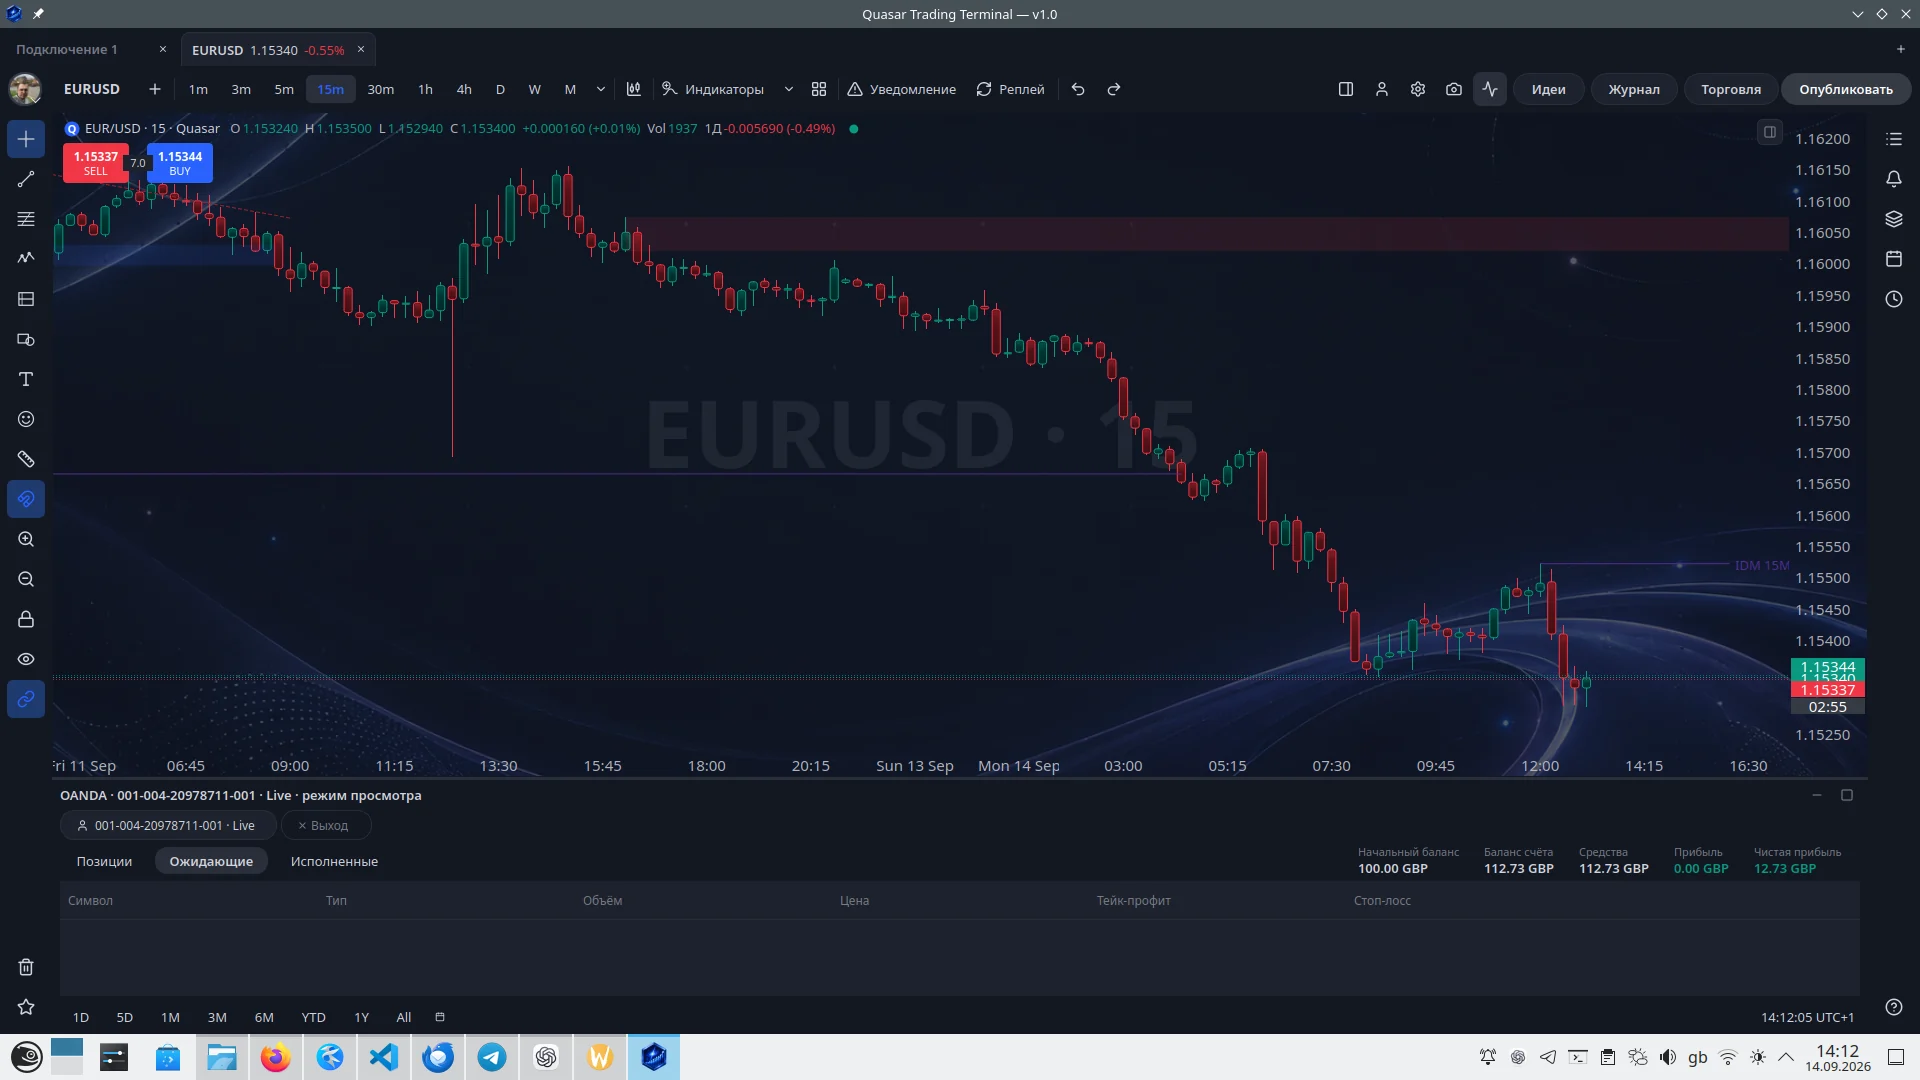Image resolution: width=1920 pixels, height=1080 pixels.
Task: Select the 1h timeframe
Action: coord(425,89)
